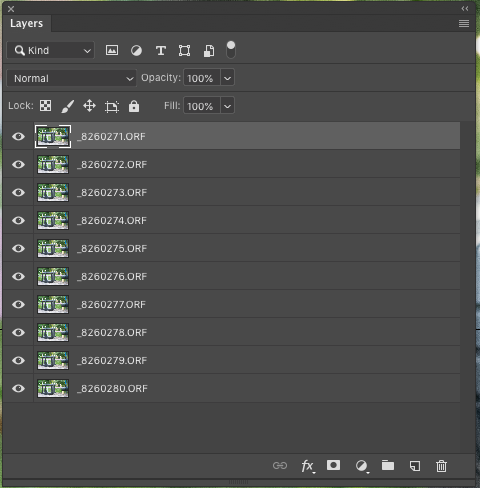Add a layer mask icon
The width and height of the screenshot is (480, 488).
pos(334,465)
